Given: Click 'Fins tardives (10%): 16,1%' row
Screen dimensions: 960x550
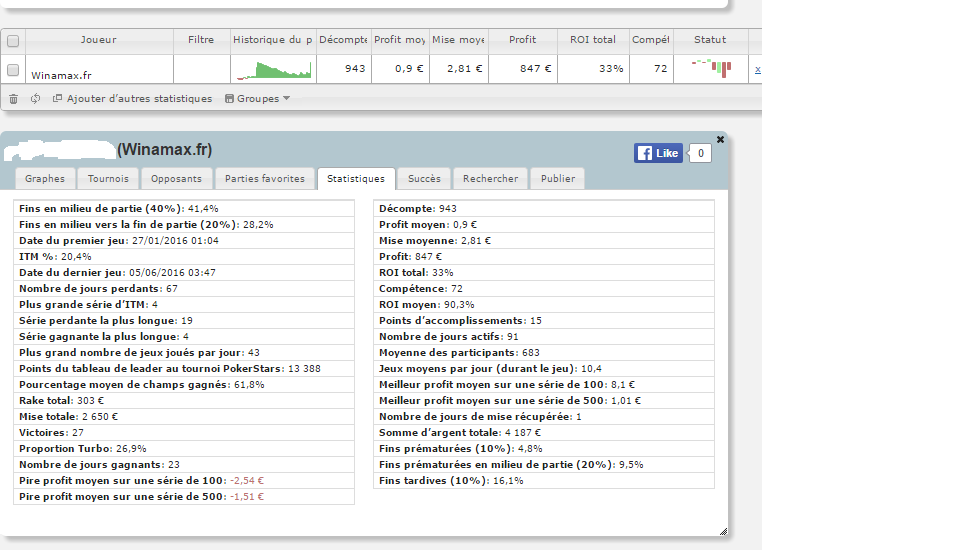Looking at the screenshot, I should tap(544, 480).
